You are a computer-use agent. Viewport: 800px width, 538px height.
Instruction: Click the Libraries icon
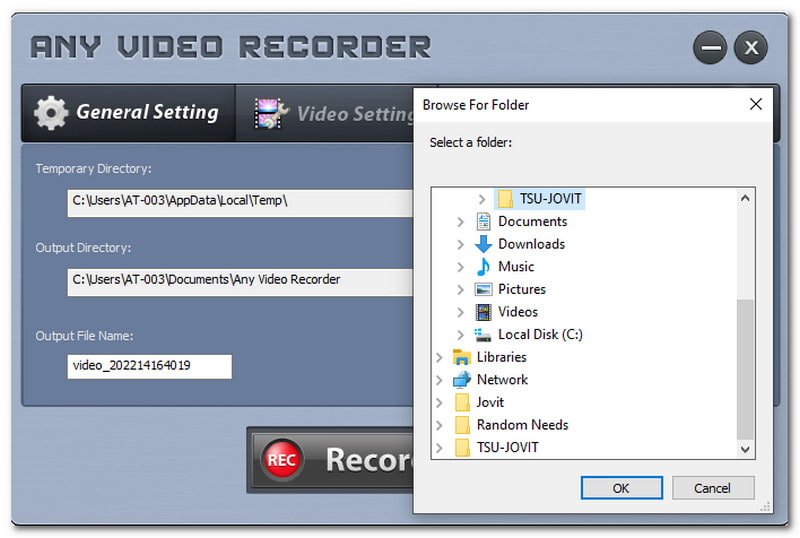[462, 357]
